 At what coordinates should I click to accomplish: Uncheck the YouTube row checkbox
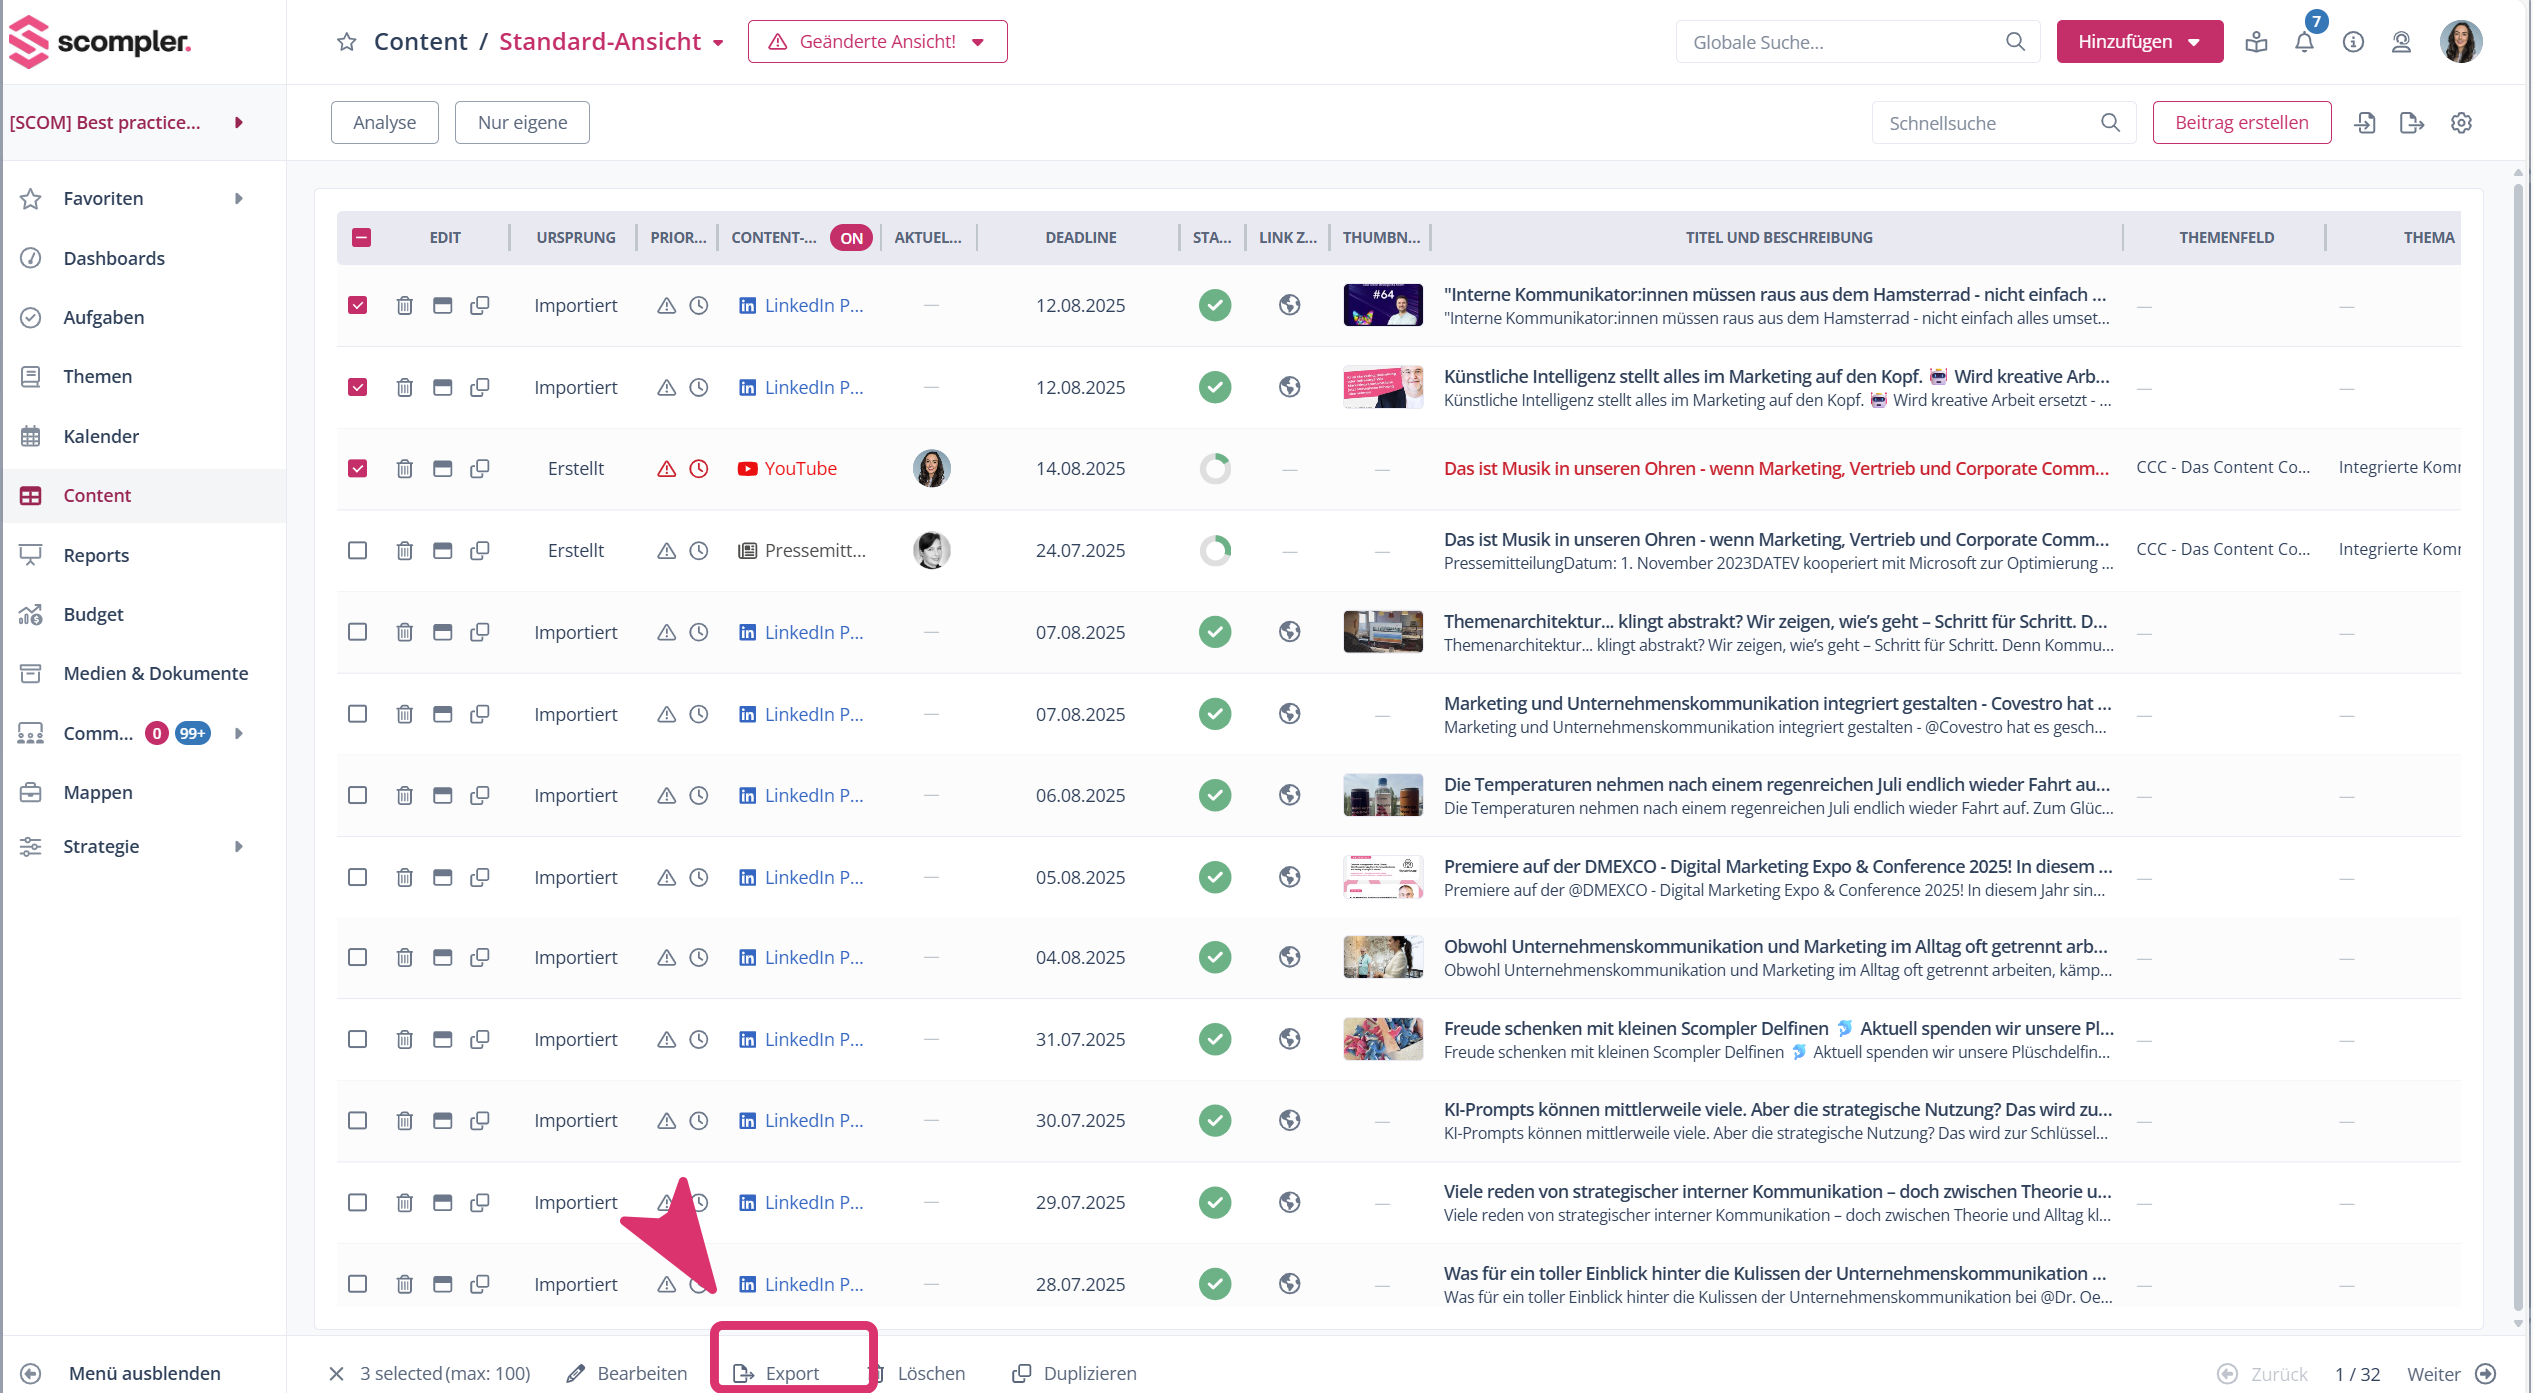[357, 468]
